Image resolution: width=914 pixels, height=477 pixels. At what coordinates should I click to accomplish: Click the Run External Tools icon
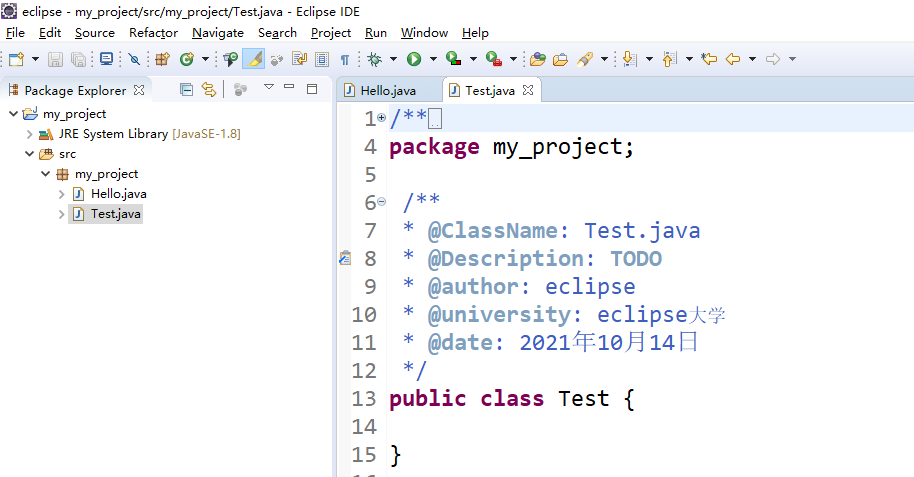[x=494, y=59]
